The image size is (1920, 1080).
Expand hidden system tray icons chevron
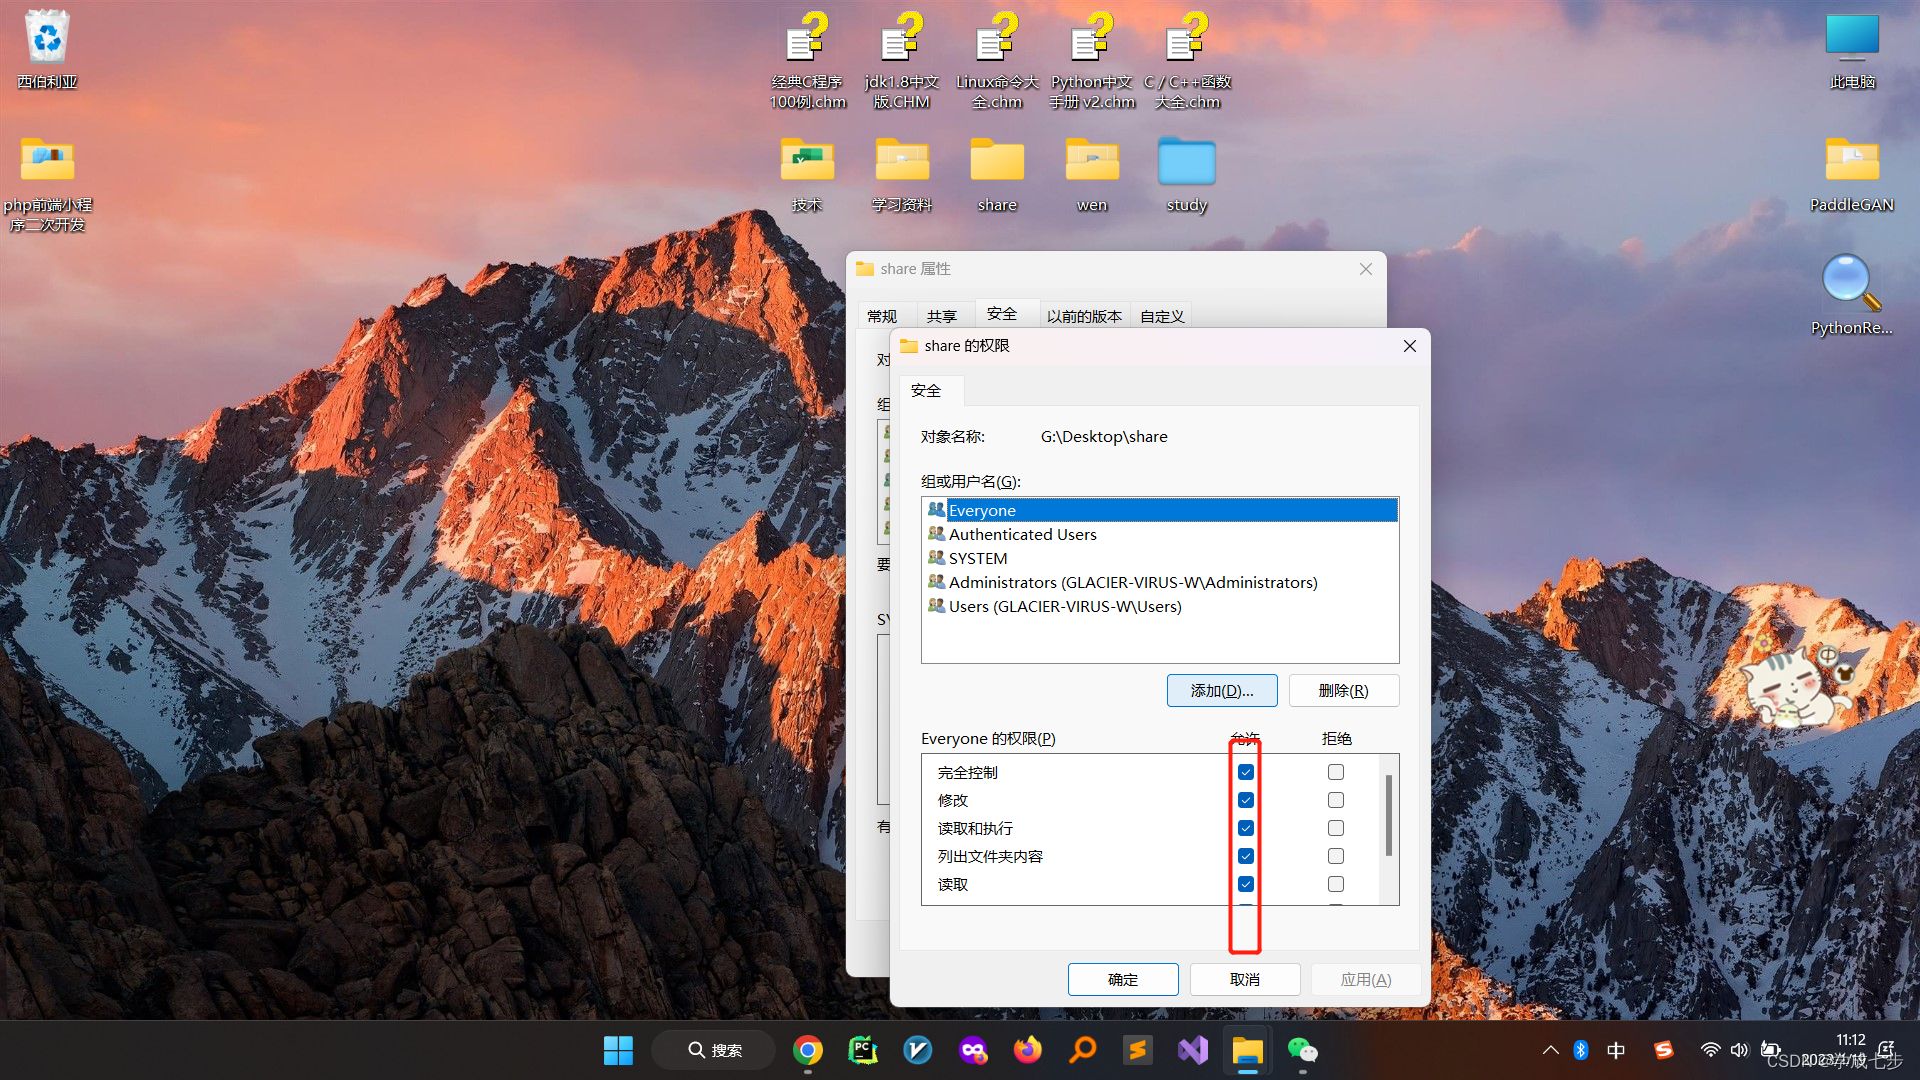click(x=1550, y=1050)
